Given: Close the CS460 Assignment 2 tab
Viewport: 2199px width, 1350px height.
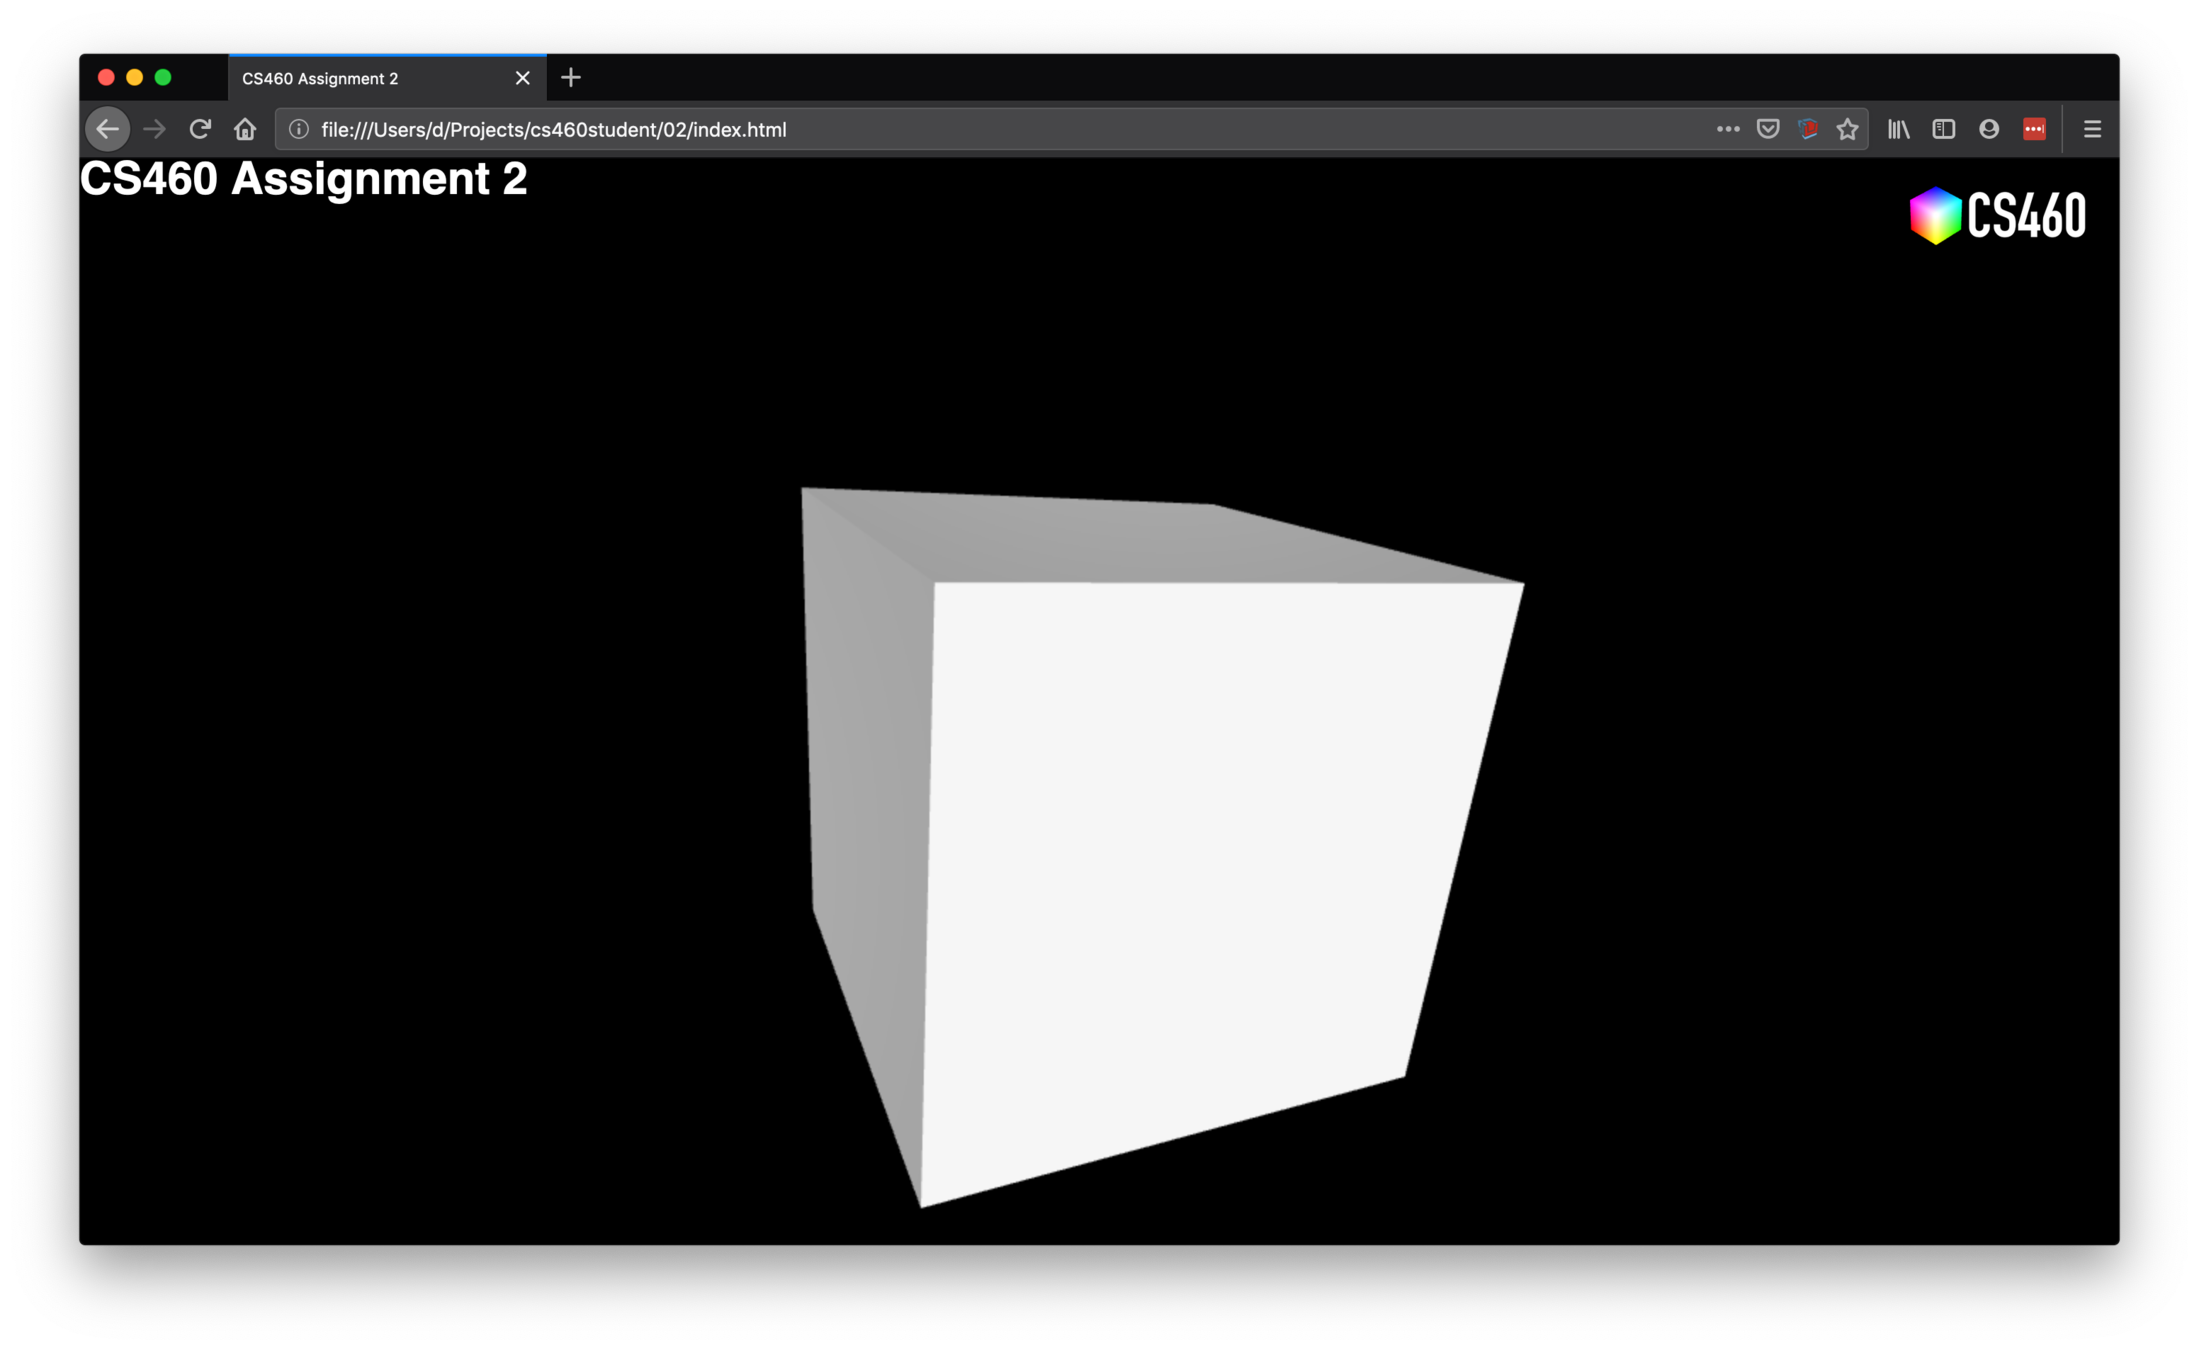Looking at the screenshot, I should (522, 78).
